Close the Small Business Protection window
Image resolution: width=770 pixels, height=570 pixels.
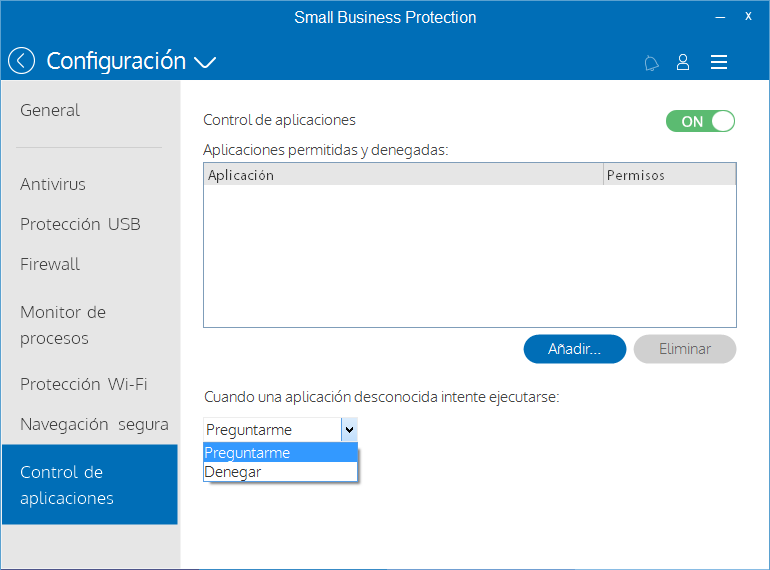tap(748, 16)
